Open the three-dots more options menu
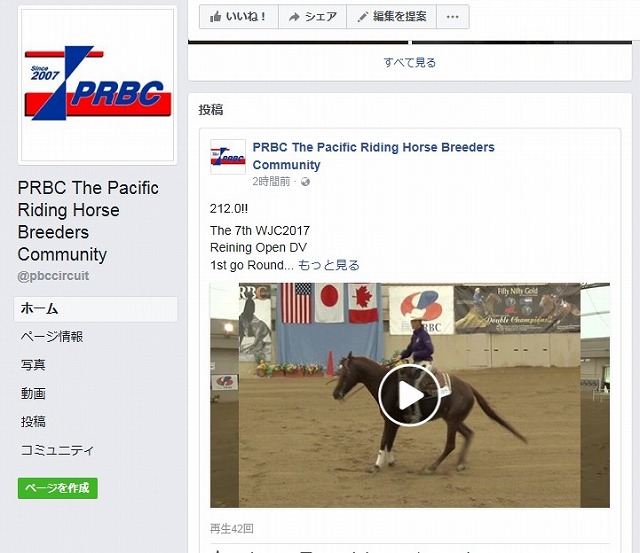 coord(453,17)
